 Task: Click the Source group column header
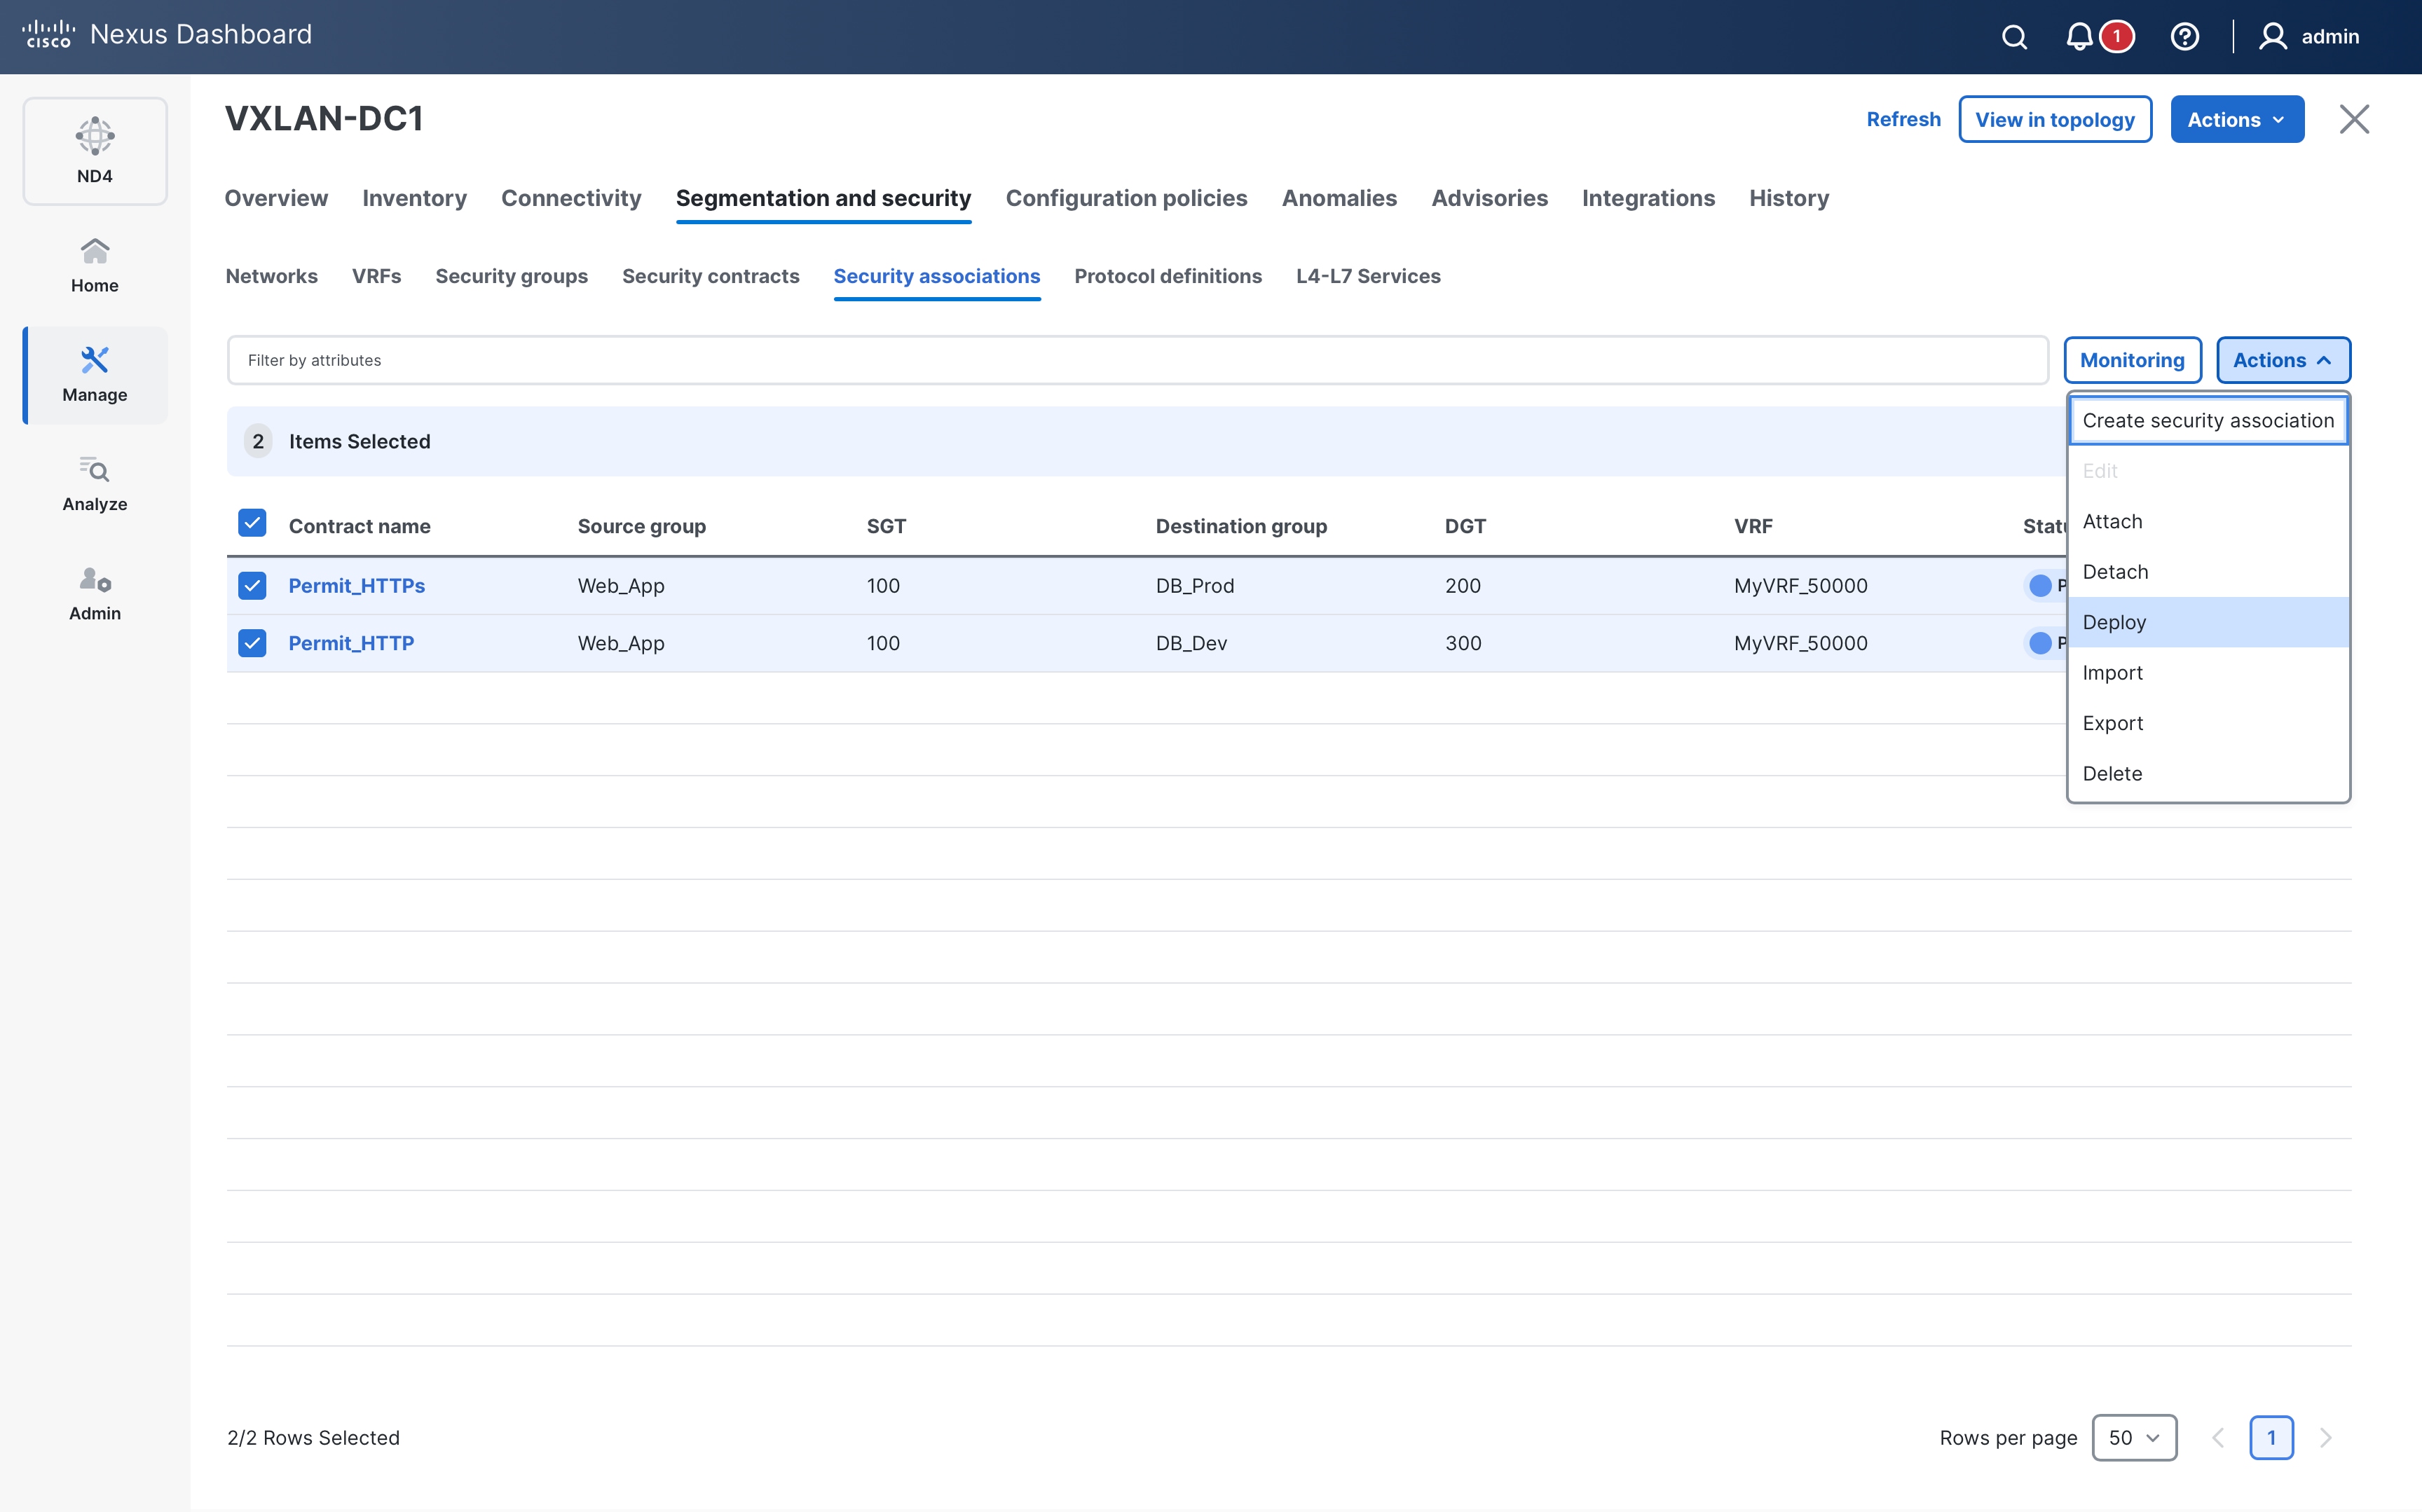(641, 526)
